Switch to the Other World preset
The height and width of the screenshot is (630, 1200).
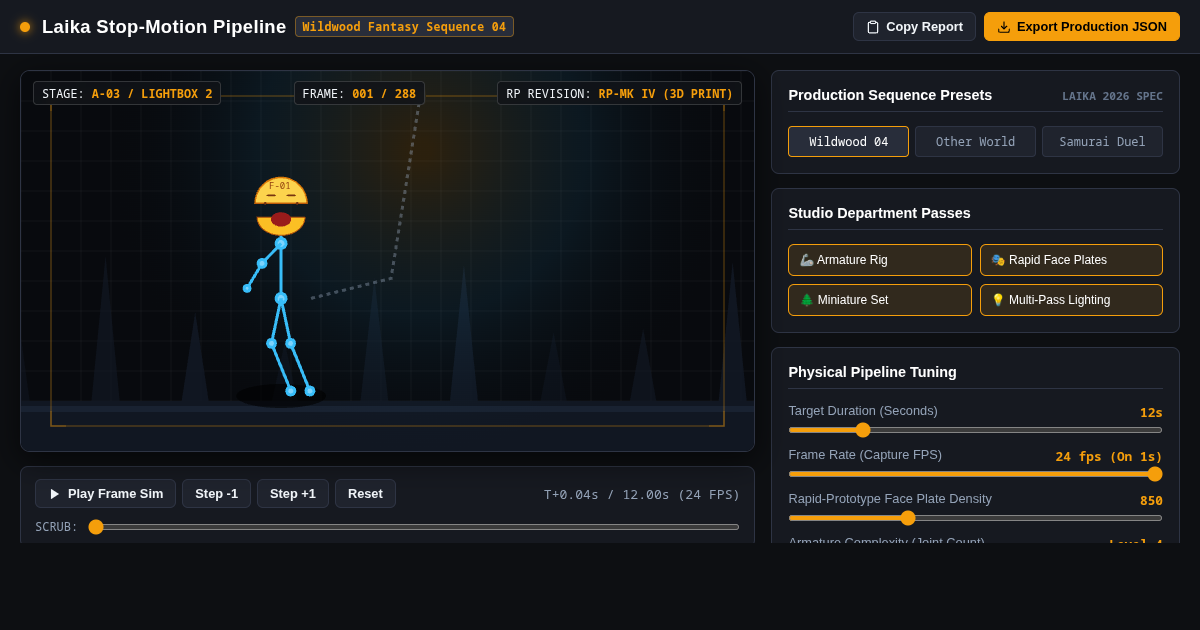pos(975,142)
